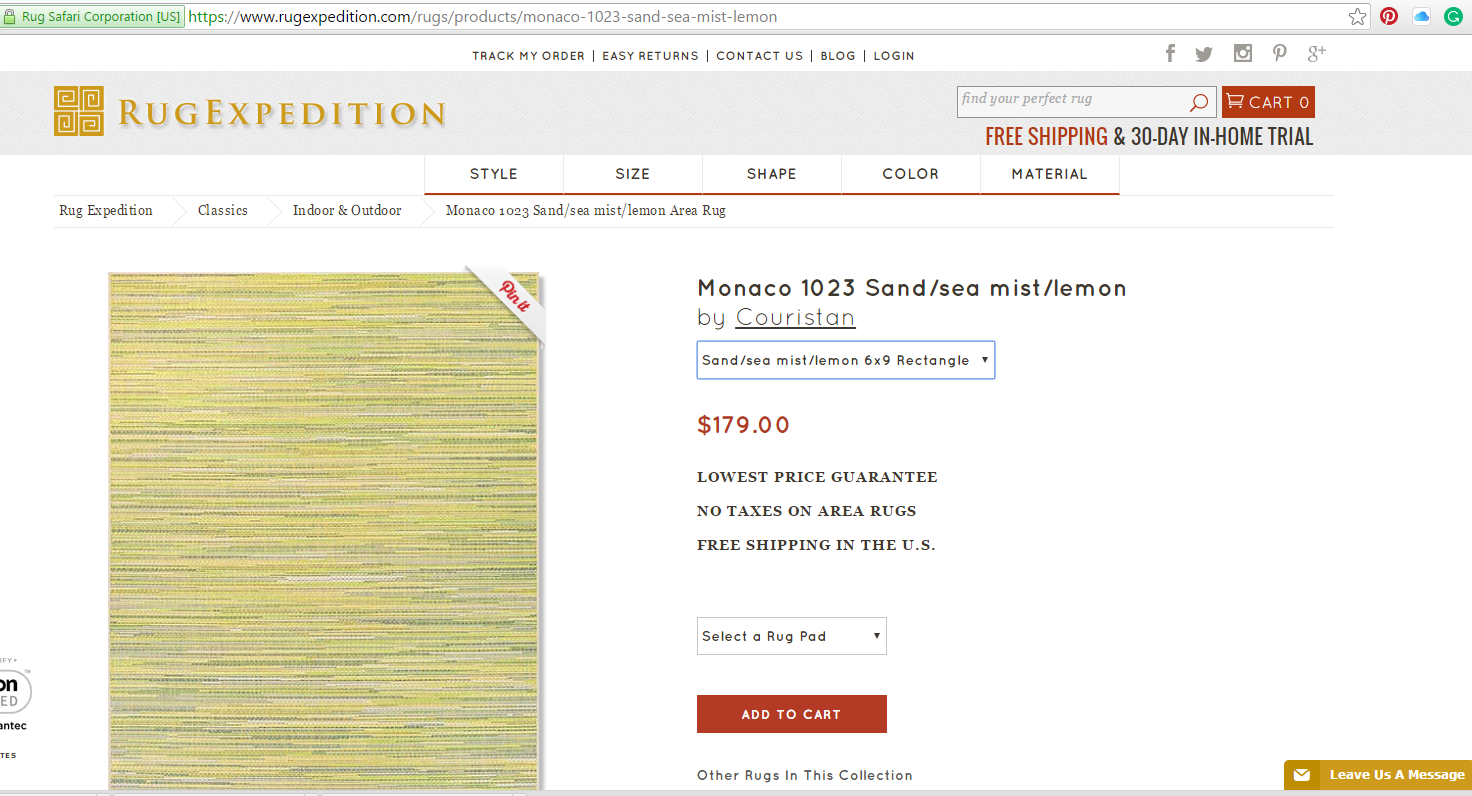Bookmark the page with the star icon
Image resolution: width=1472 pixels, height=796 pixels.
(1357, 16)
